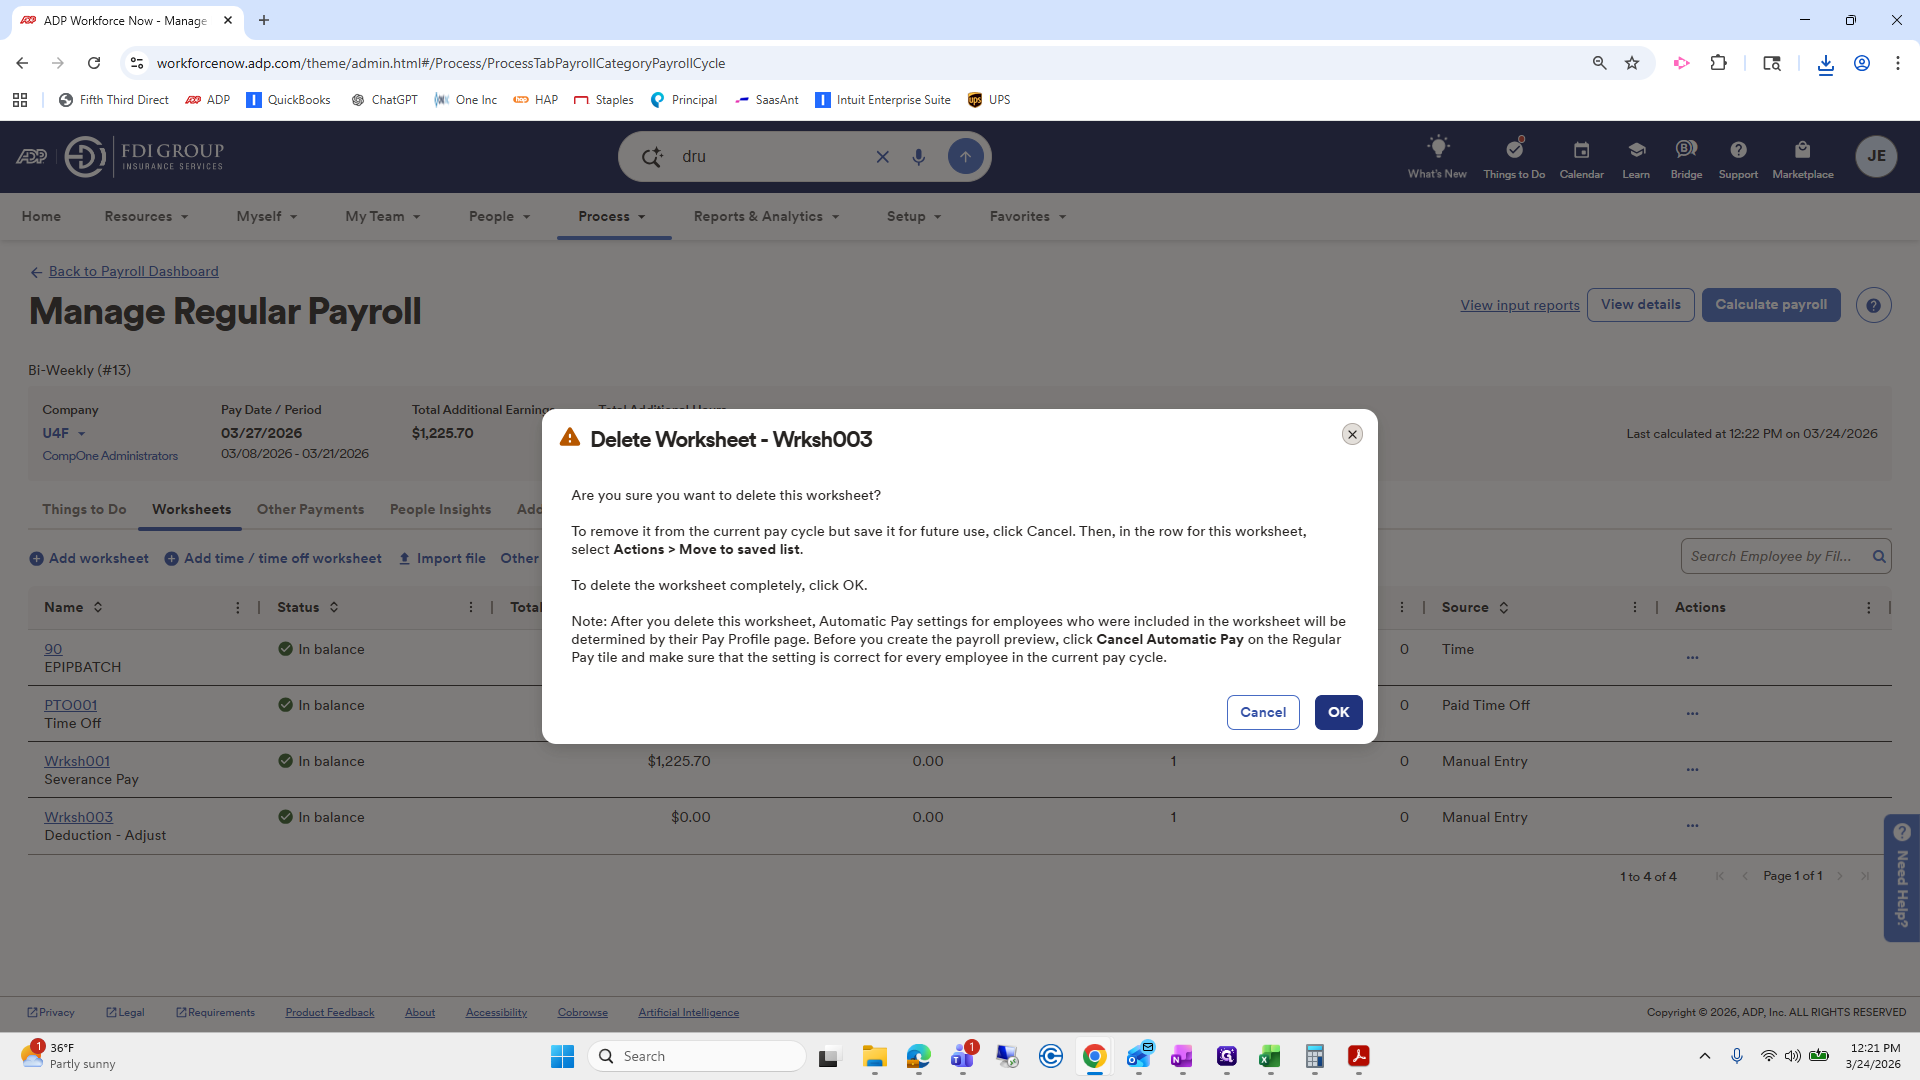Switch to the Other Payments tab
Screen dimensions: 1920x1080
pos(310,509)
